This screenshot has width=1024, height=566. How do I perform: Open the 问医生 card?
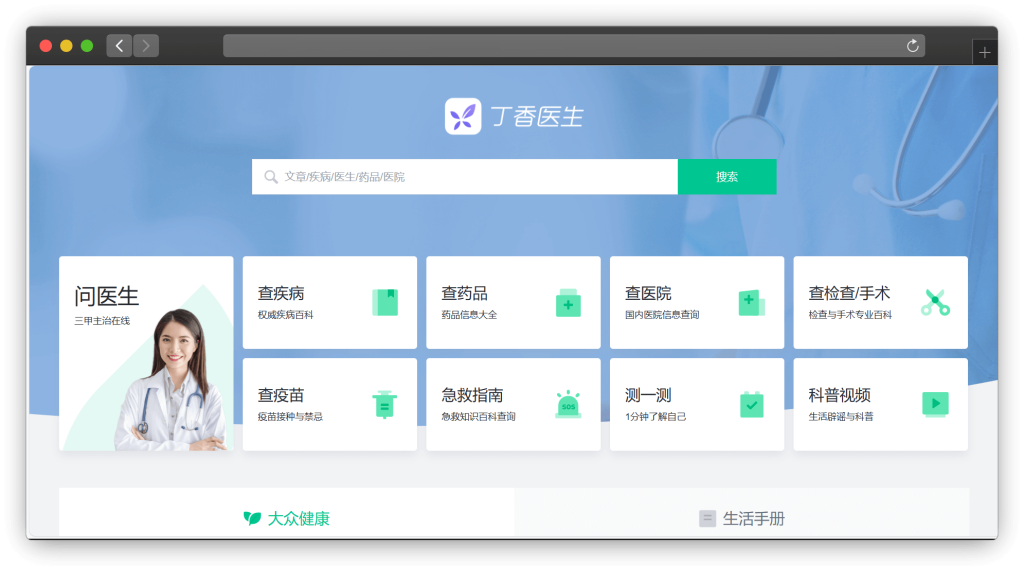tap(146, 353)
